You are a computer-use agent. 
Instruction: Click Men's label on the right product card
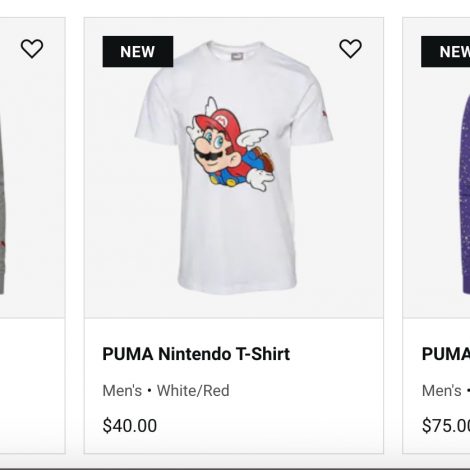442,391
